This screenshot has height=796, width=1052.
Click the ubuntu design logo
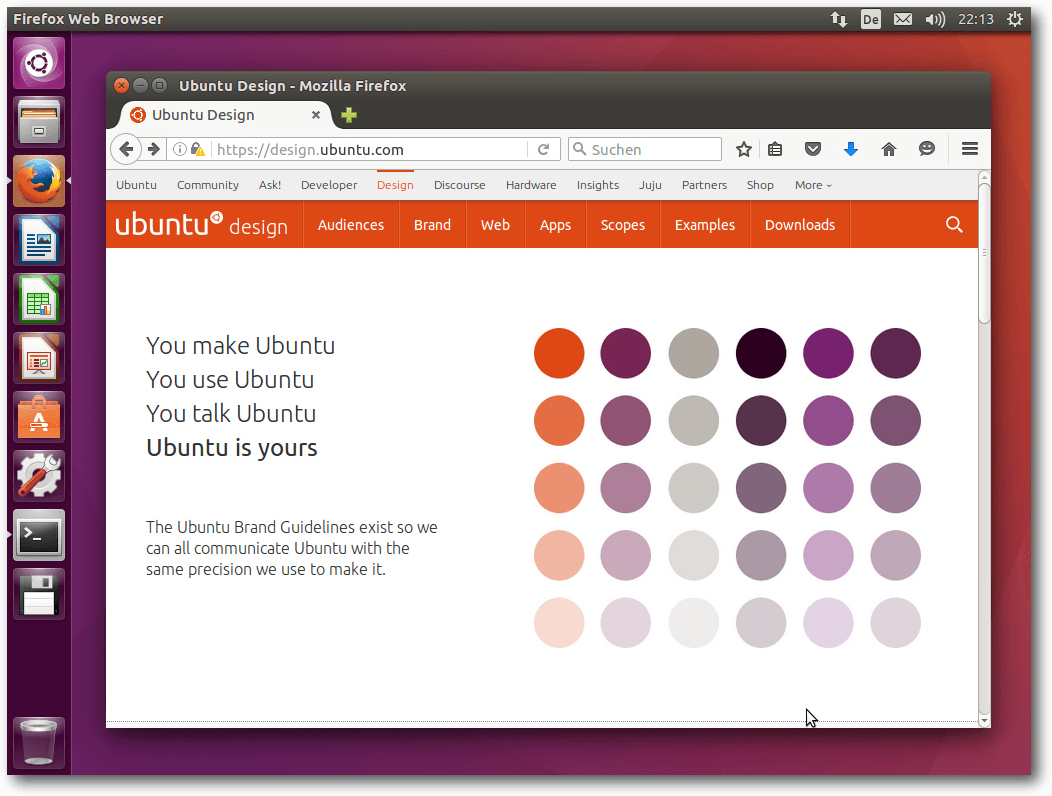pyautogui.click(x=201, y=225)
